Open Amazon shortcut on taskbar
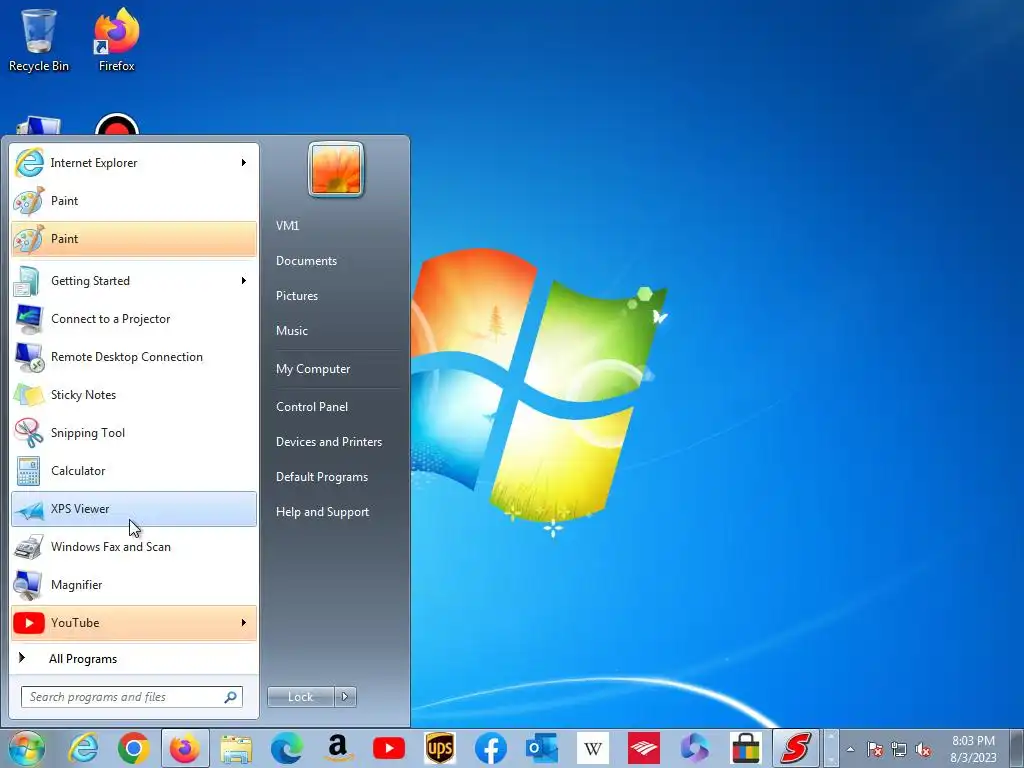Viewport: 1024px width, 768px height. click(338, 748)
